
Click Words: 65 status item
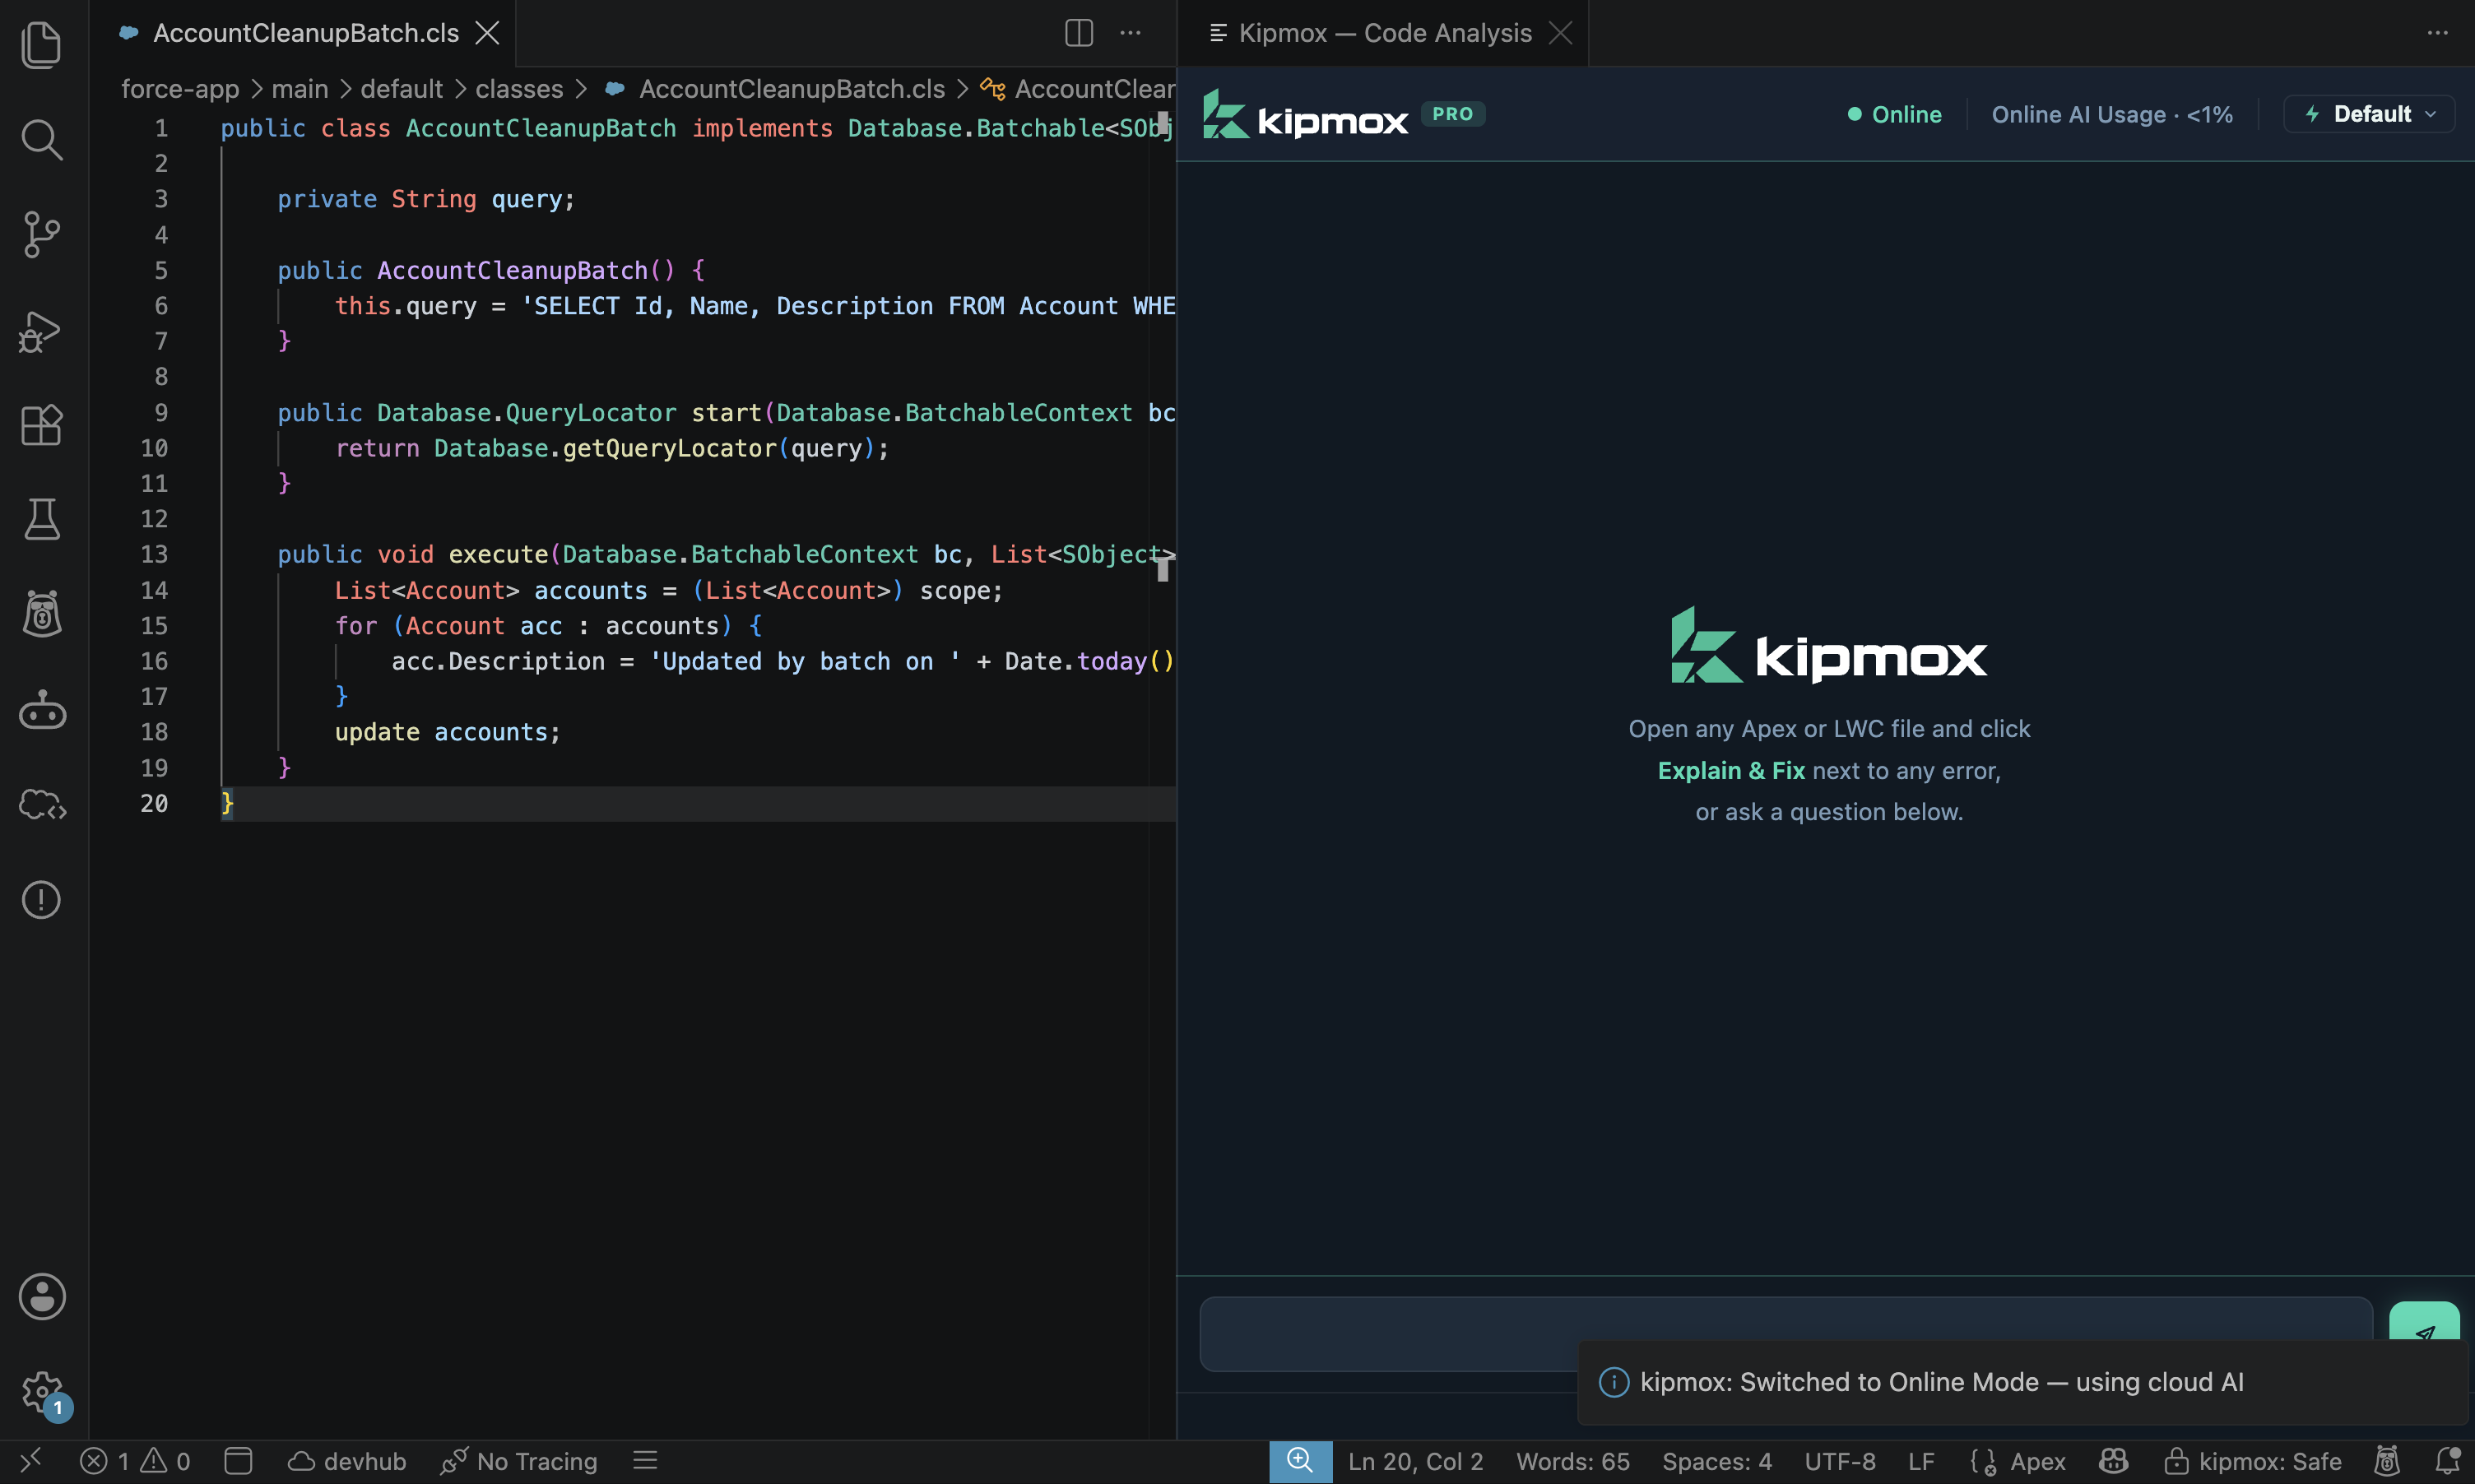[x=1572, y=1462]
